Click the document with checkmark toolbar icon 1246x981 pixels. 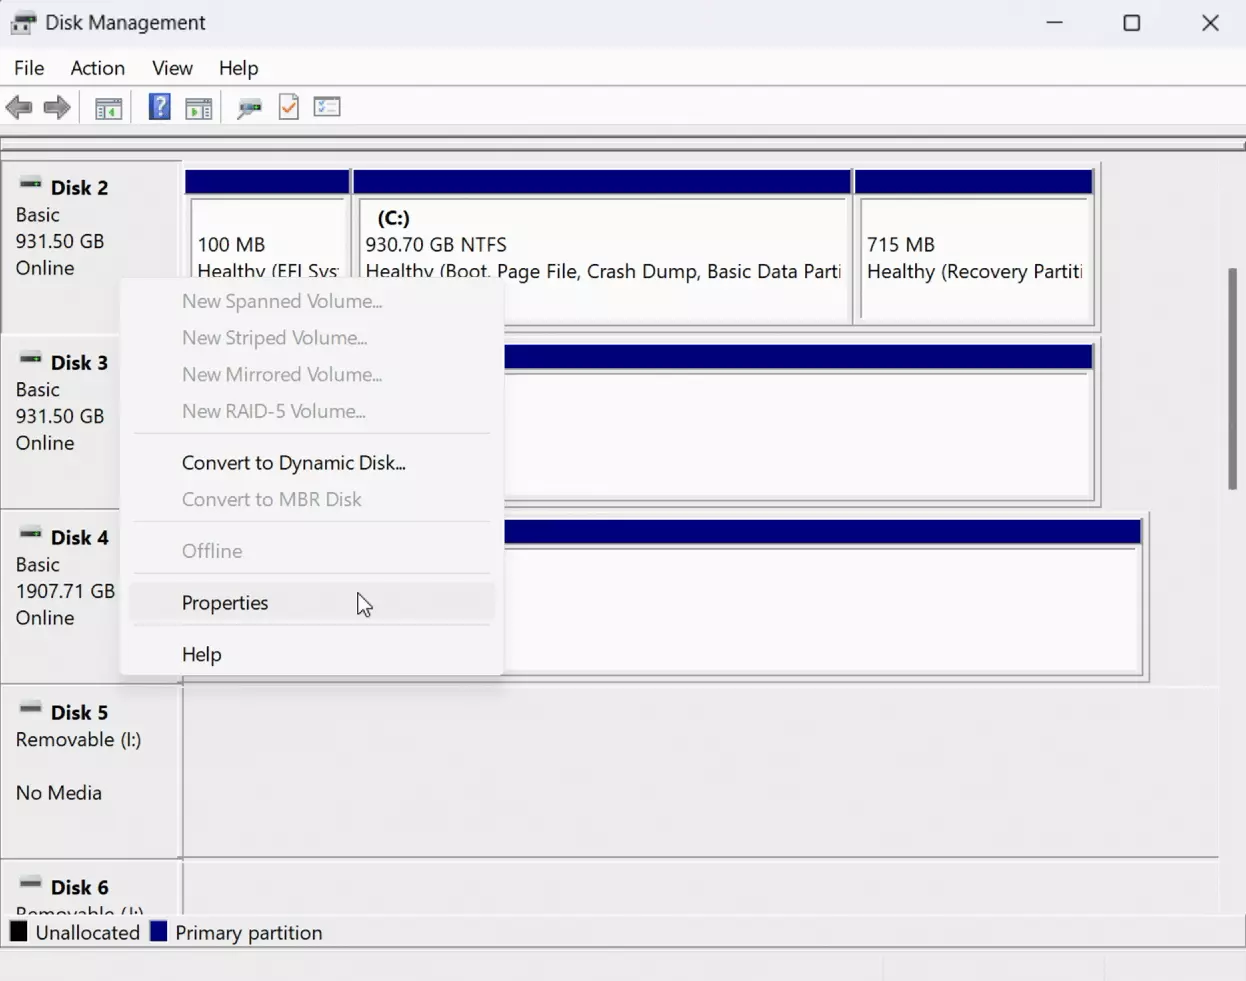pos(289,107)
